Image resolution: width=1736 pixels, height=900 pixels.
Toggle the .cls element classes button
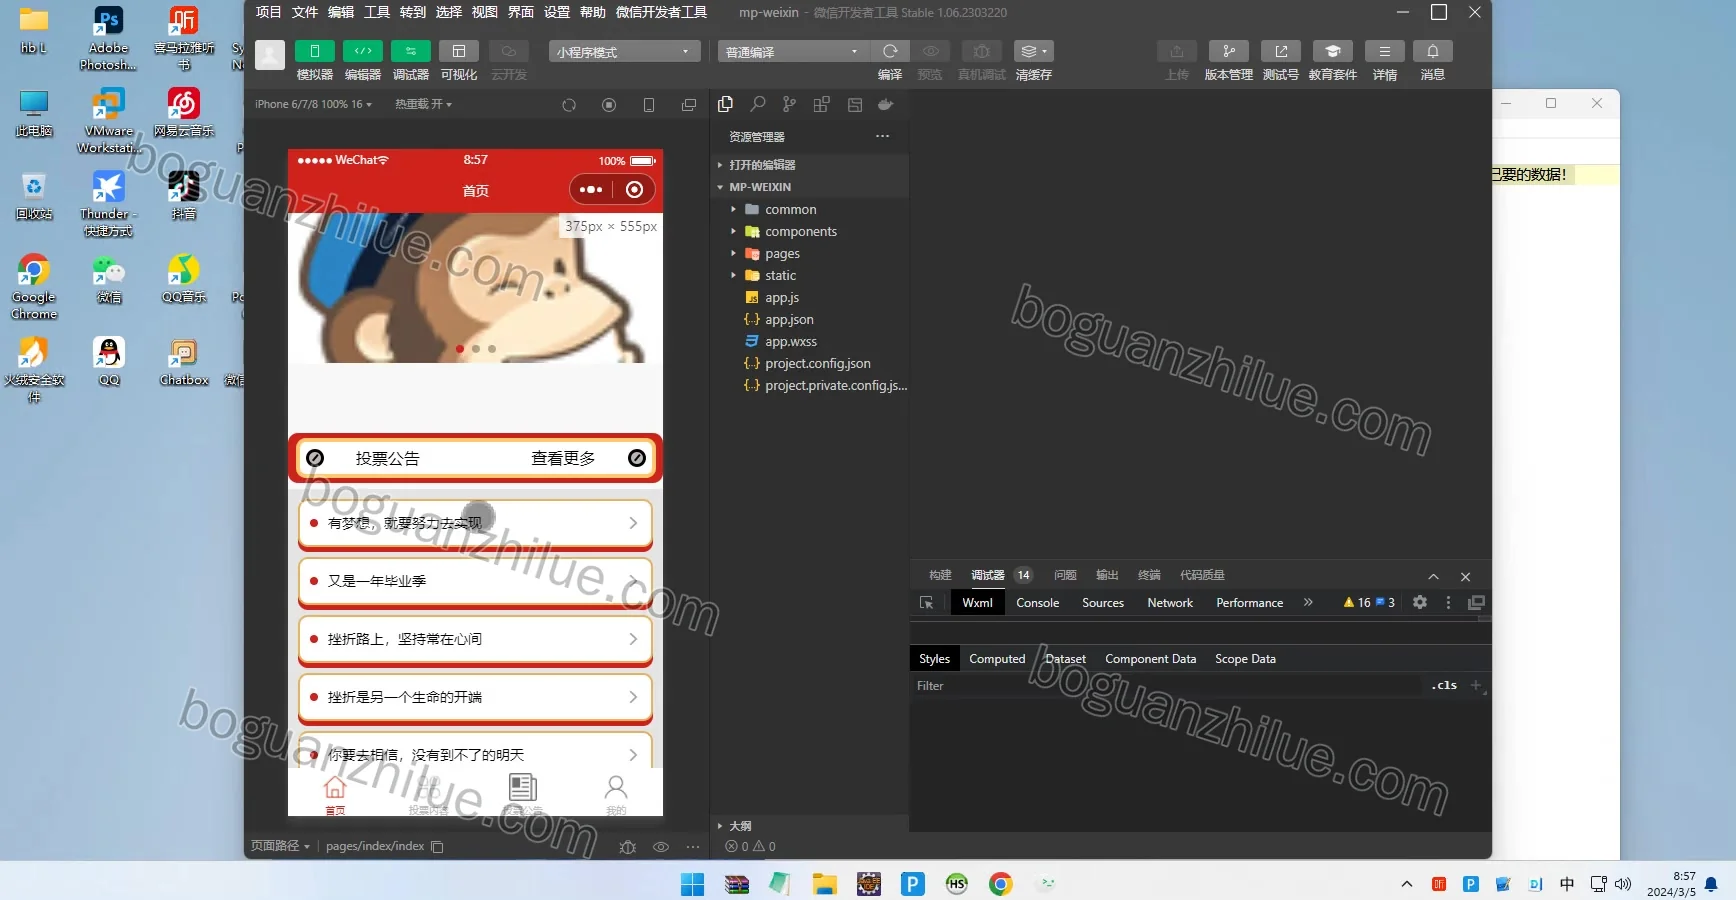pos(1444,686)
